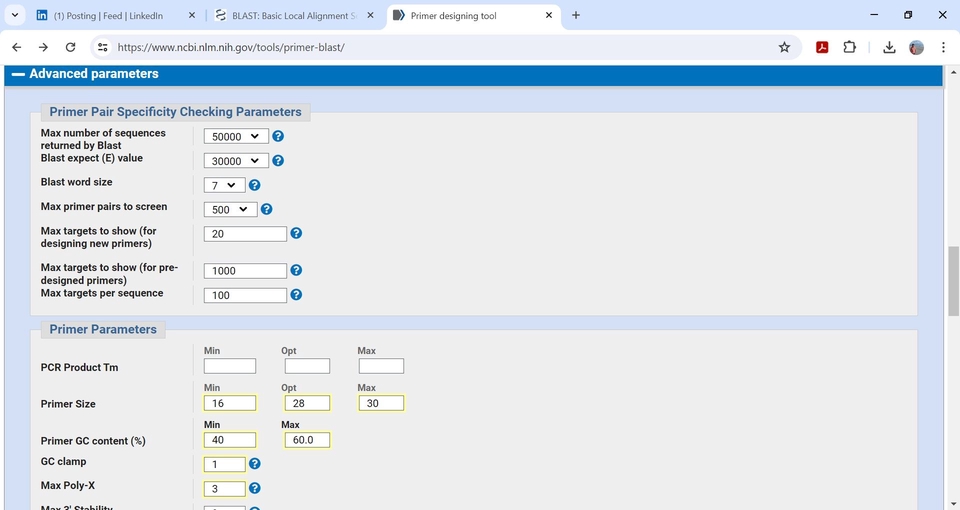Click help icon beside Max Poly-X field

pos(255,488)
